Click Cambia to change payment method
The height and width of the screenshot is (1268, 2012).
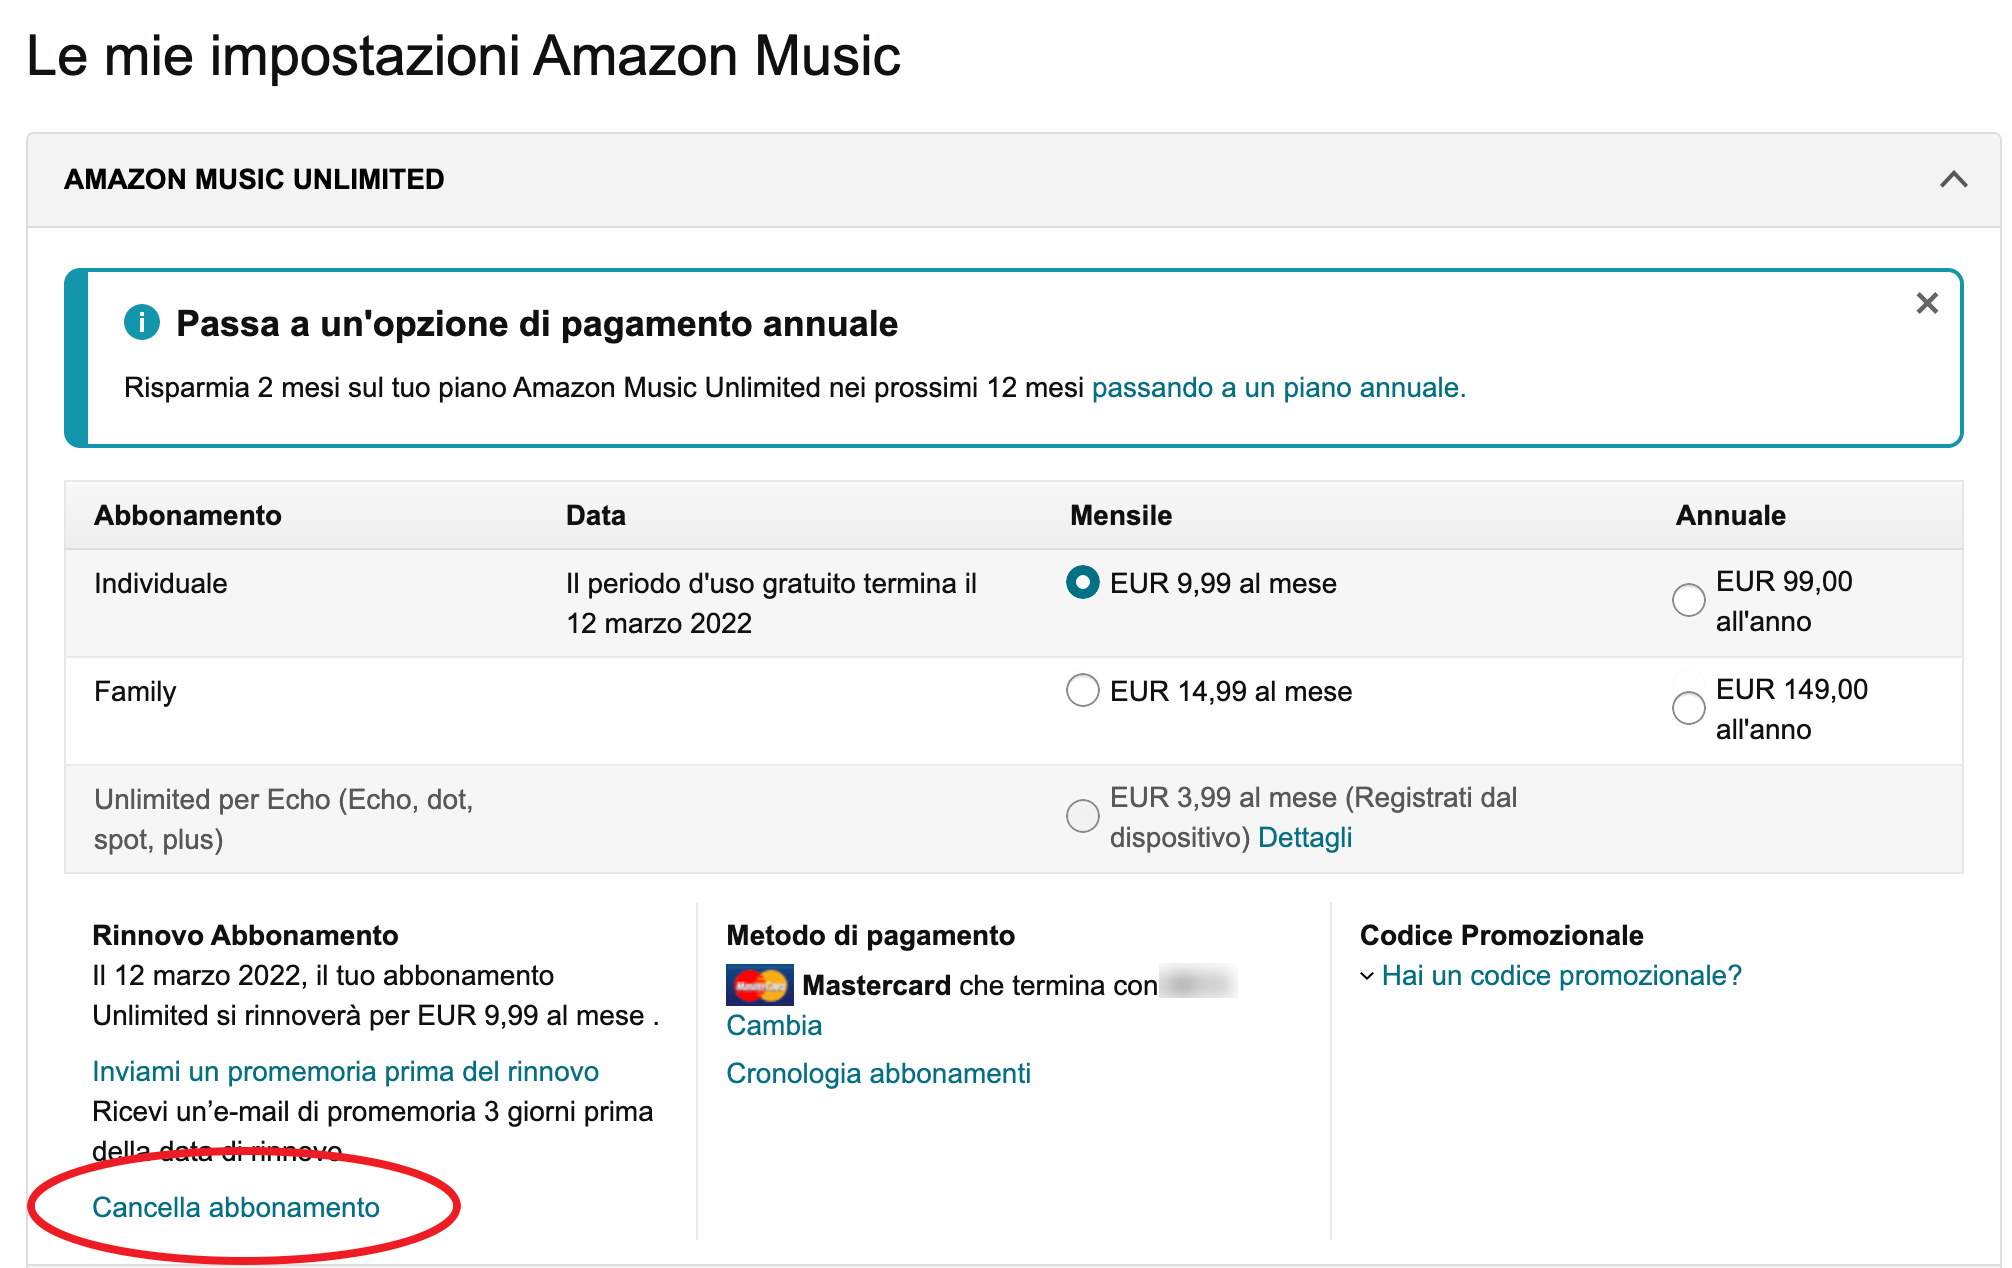pyautogui.click(x=774, y=1026)
